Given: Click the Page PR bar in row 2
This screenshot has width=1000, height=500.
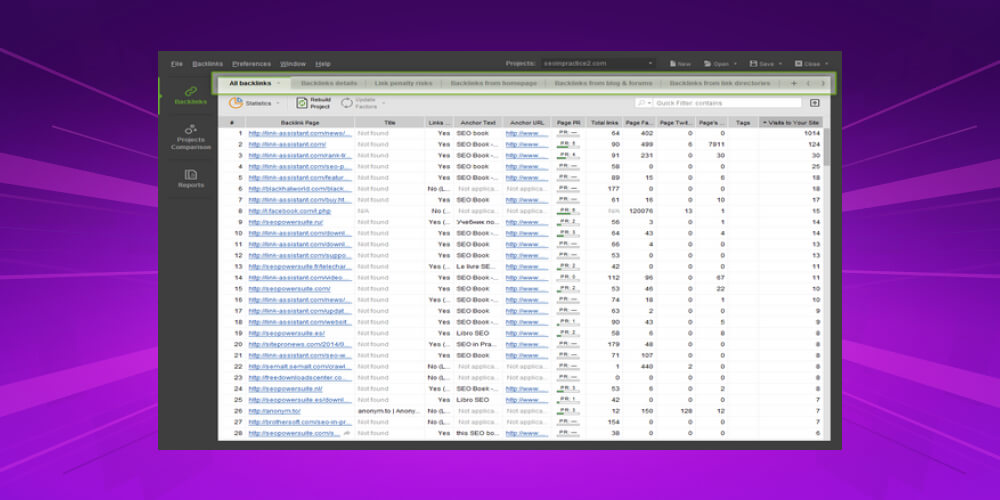Looking at the screenshot, I should pyautogui.click(x=568, y=144).
